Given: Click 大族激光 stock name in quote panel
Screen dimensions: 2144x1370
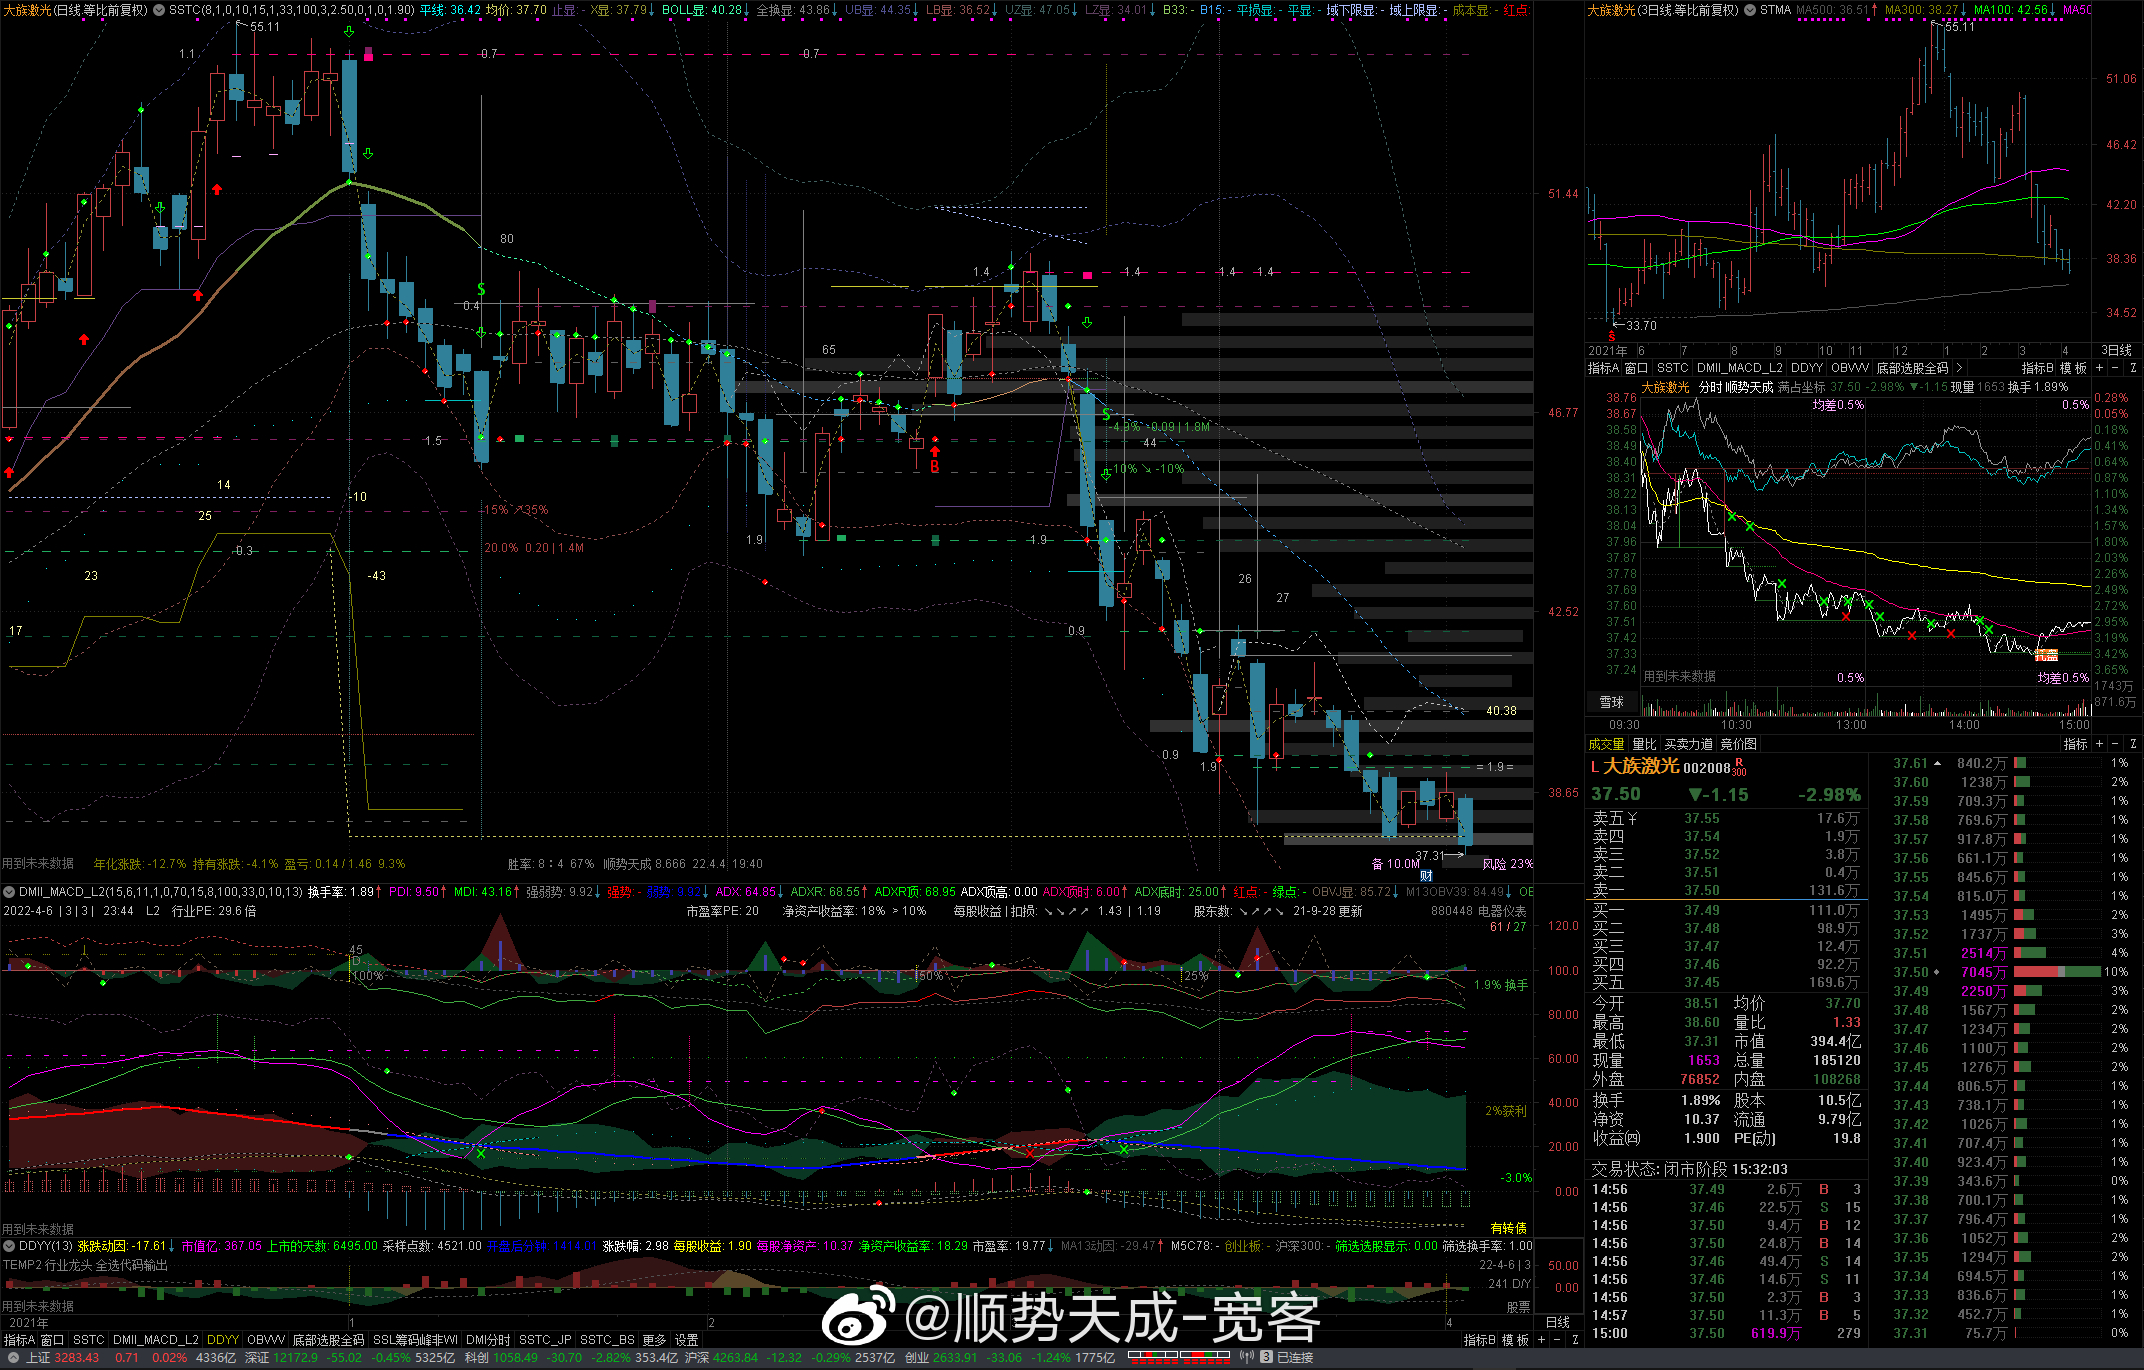Looking at the screenshot, I should [1641, 766].
